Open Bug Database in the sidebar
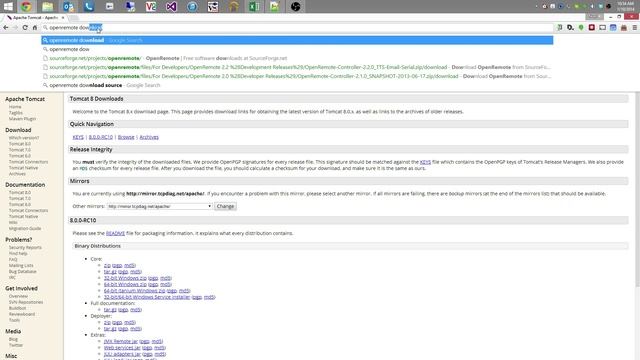This screenshot has width=640, height=360. click(22, 271)
